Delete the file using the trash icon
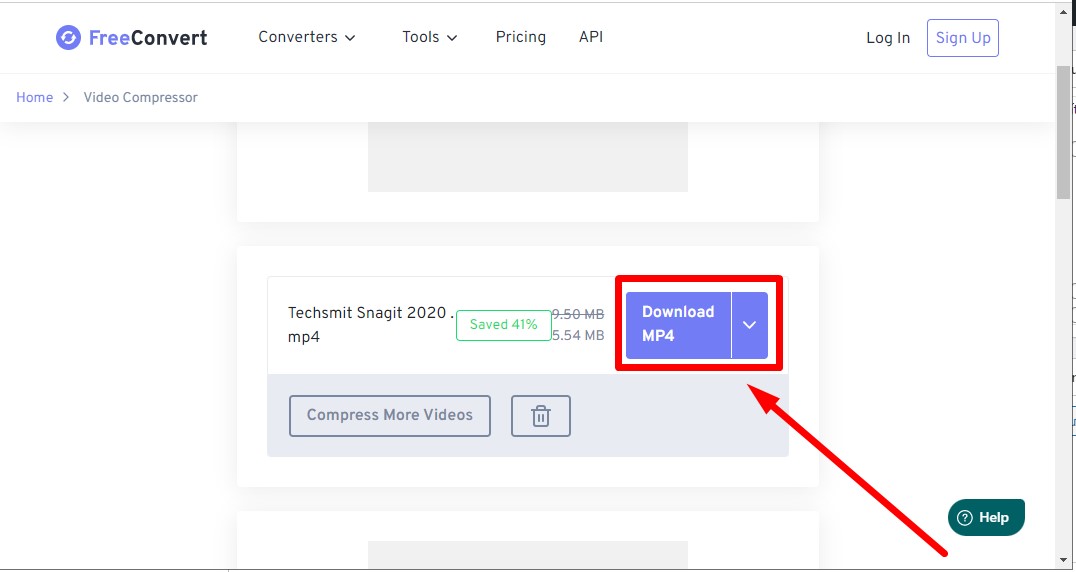 click(x=540, y=416)
